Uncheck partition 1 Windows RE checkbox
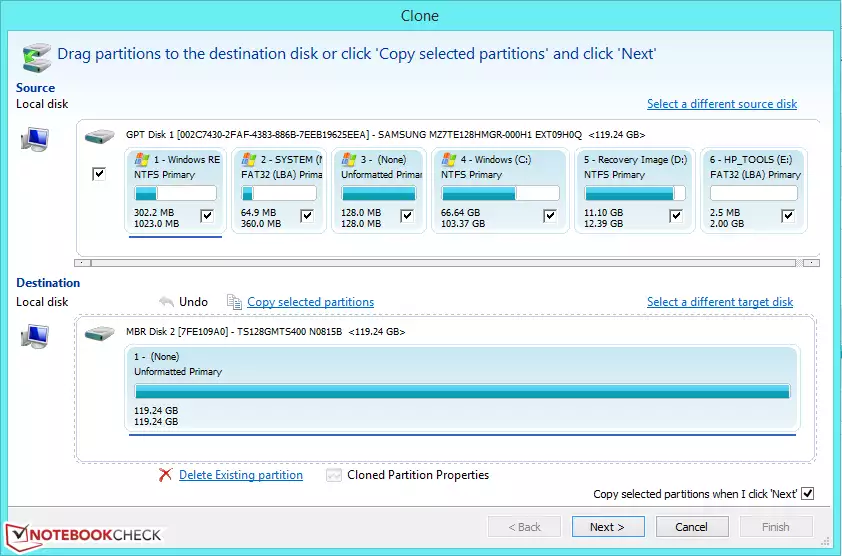Image resolution: width=842 pixels, height=556 pixels. pos(207,216)
